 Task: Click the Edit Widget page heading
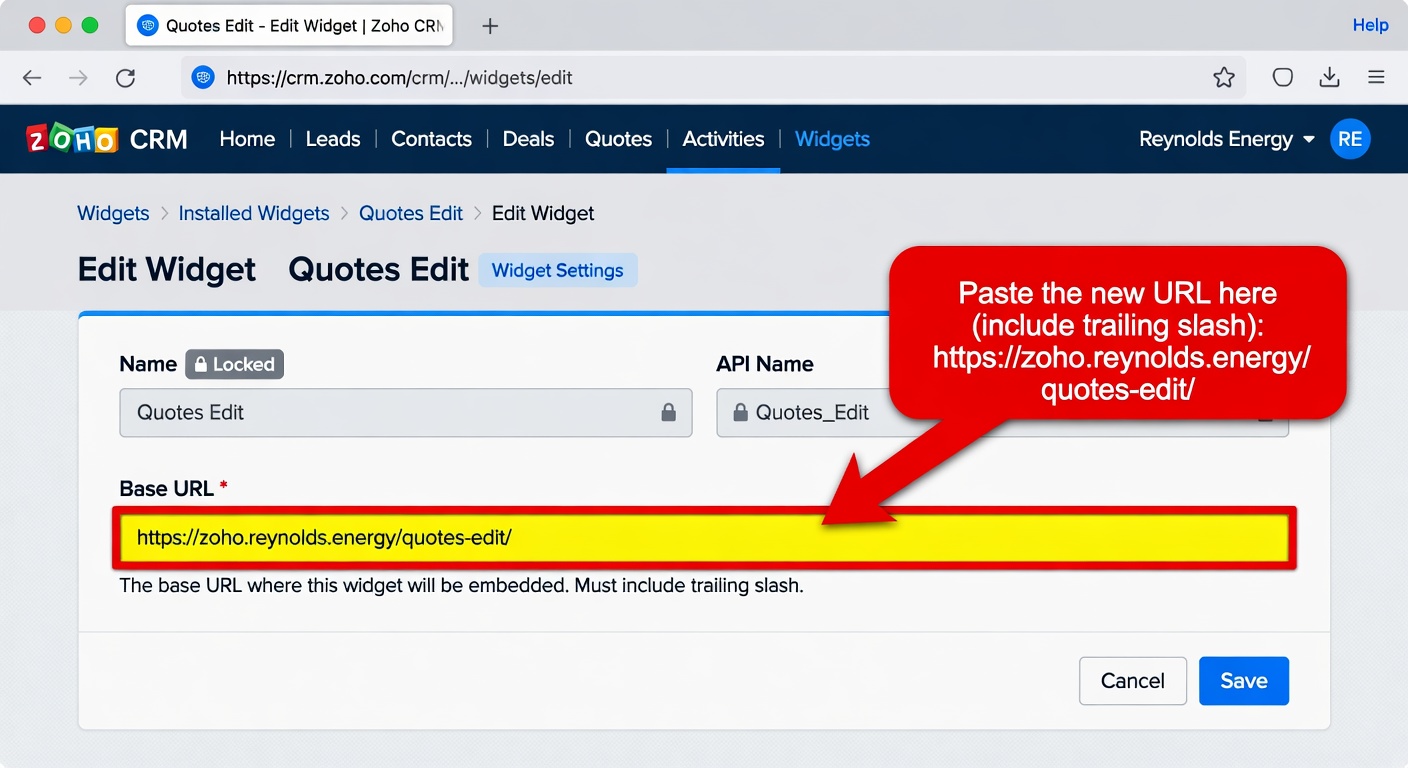pyautogui.click(x=167, y=270)
